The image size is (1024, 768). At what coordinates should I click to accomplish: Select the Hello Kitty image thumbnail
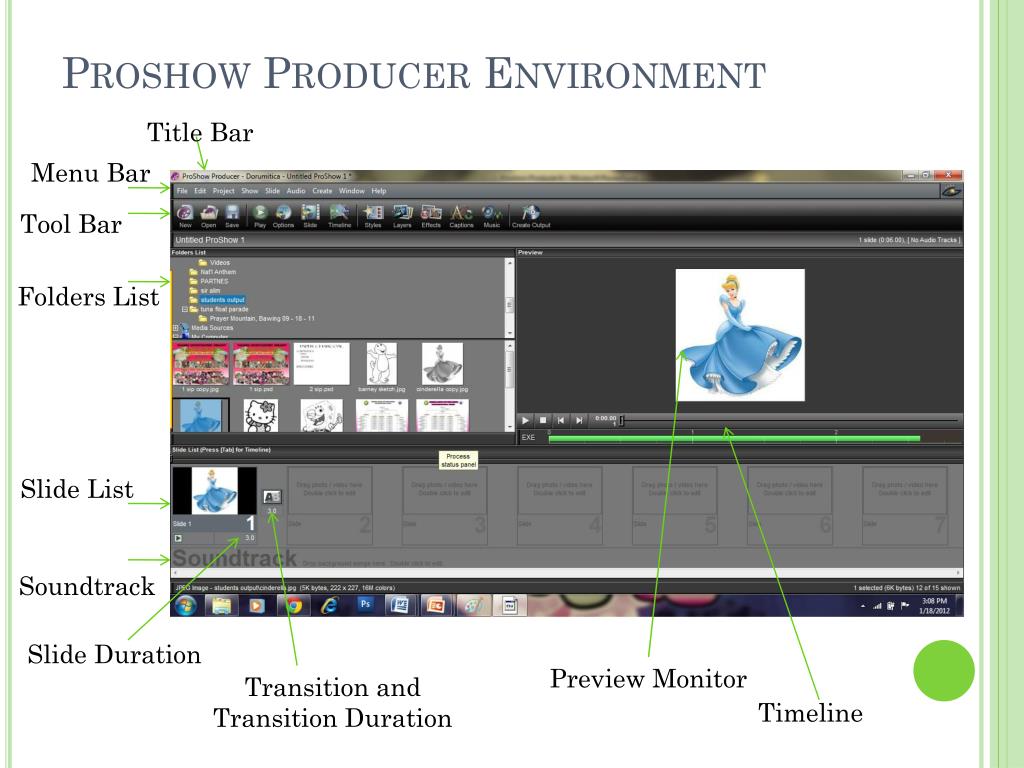coord(261,415)
